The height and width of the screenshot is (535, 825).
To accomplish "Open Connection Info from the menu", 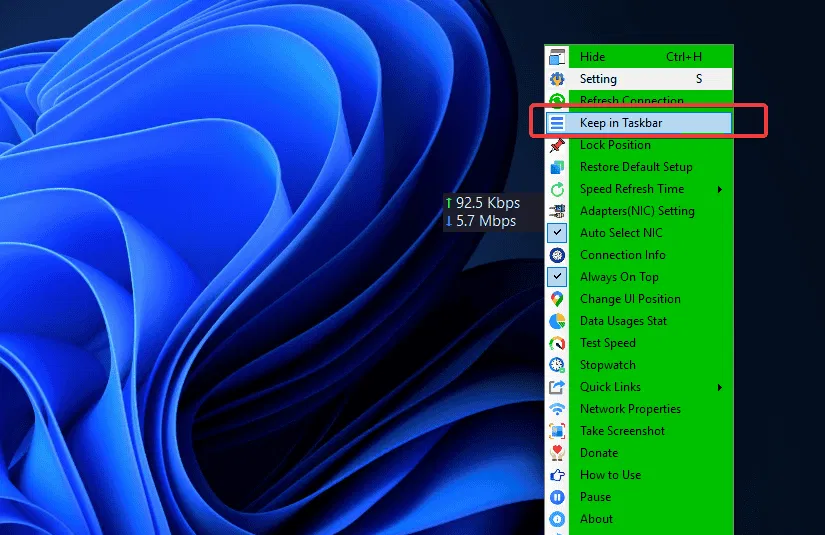I will pyautogui.click(x=622, y=255).
